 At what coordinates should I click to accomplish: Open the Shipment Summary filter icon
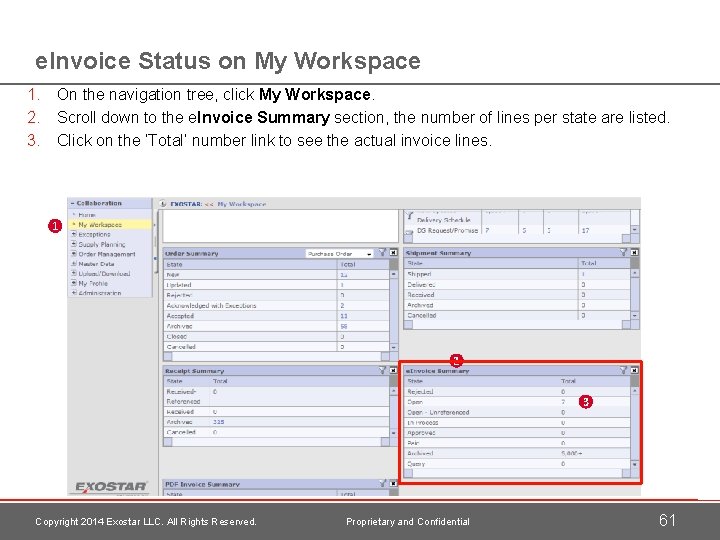click(x=623, y=252)
